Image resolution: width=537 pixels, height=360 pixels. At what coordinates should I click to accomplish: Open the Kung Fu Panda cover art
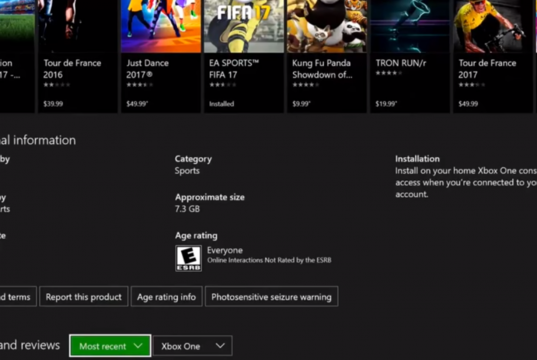point(327,26)
